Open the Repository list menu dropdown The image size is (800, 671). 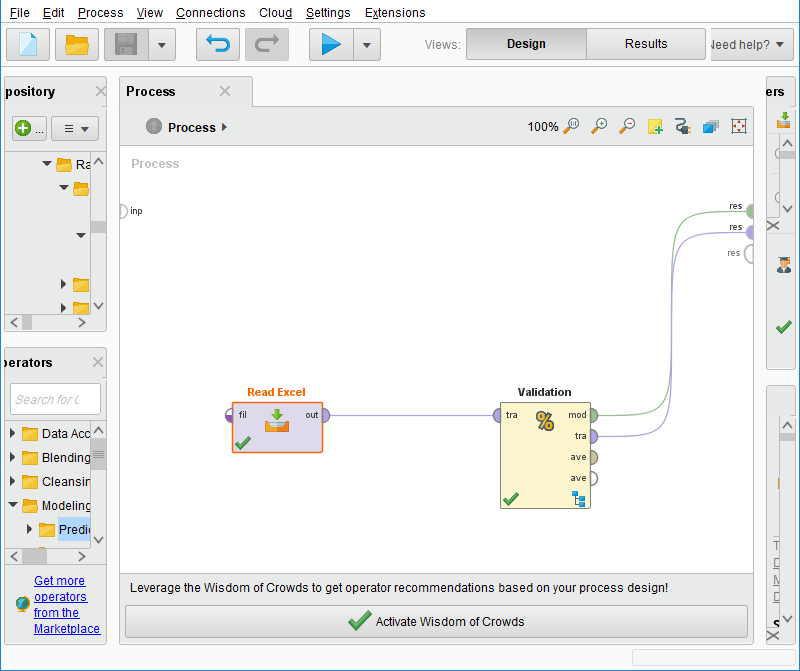click(x=75, y=128)
